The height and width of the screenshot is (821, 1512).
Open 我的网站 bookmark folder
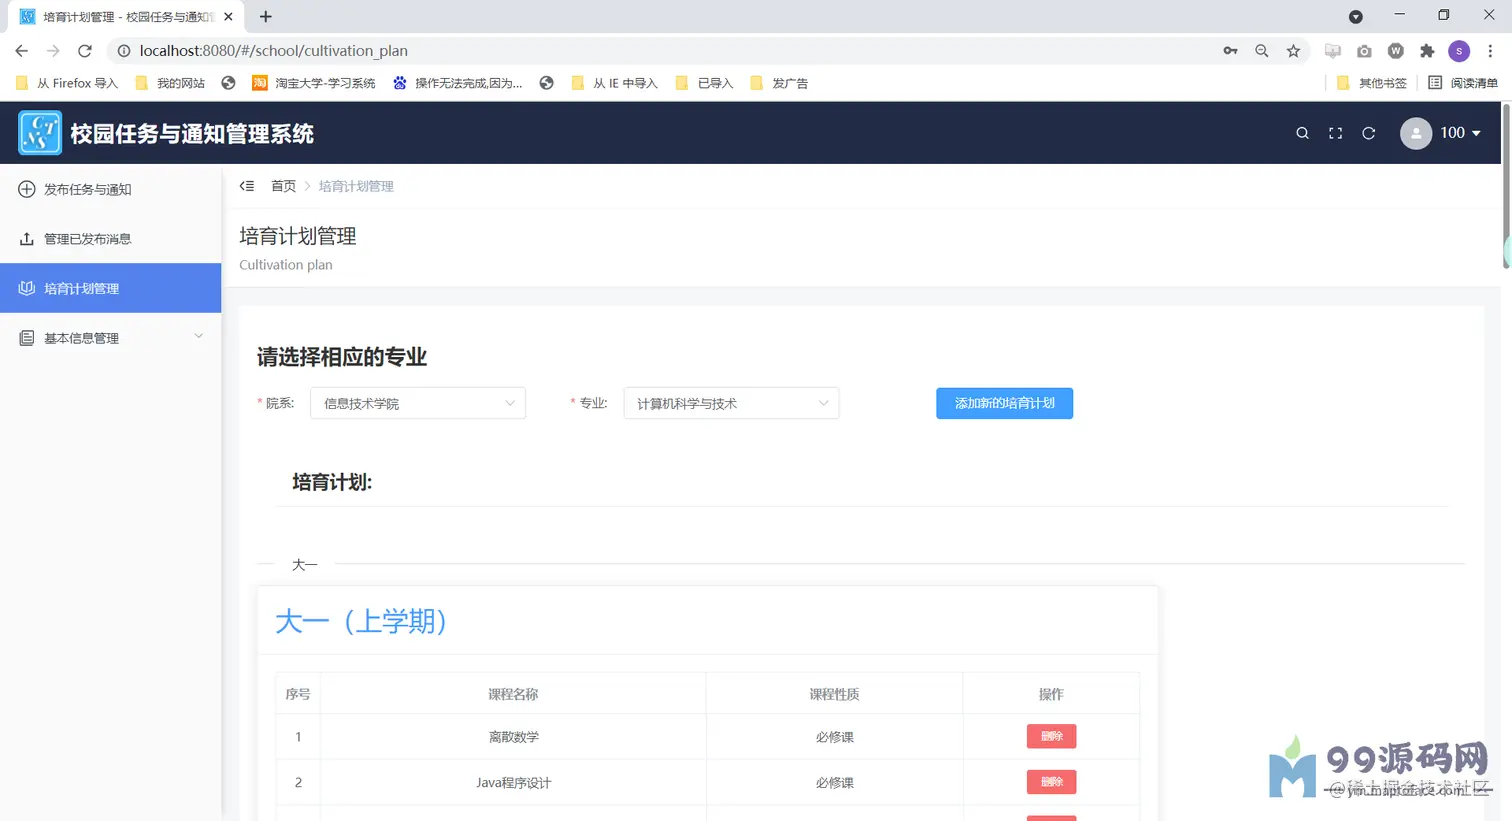click(x=170, y=83)
